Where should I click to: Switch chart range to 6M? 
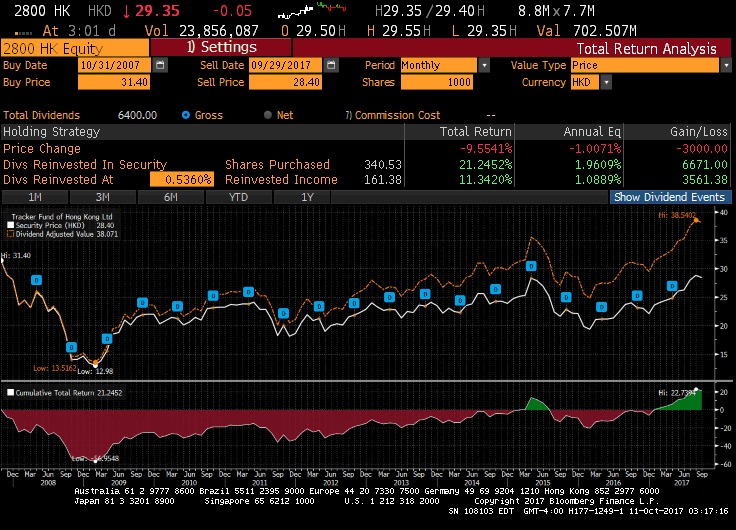[171, 197]
